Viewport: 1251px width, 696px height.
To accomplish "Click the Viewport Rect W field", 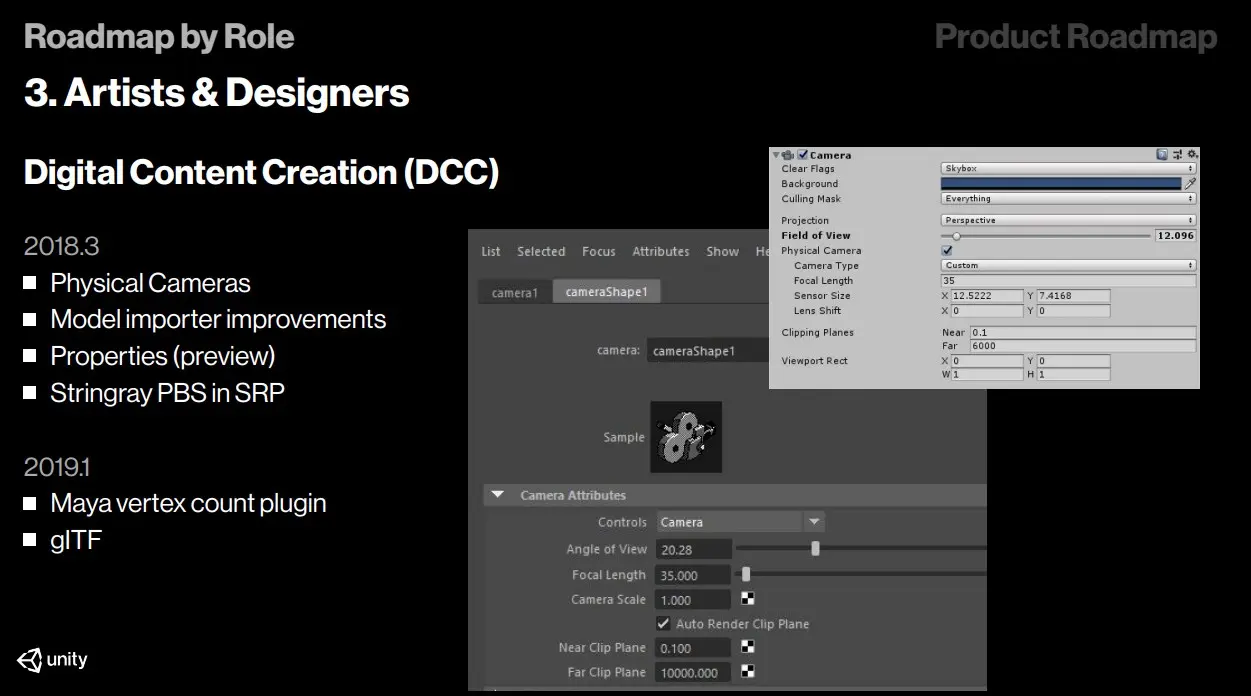I will [x=986, y=375].
